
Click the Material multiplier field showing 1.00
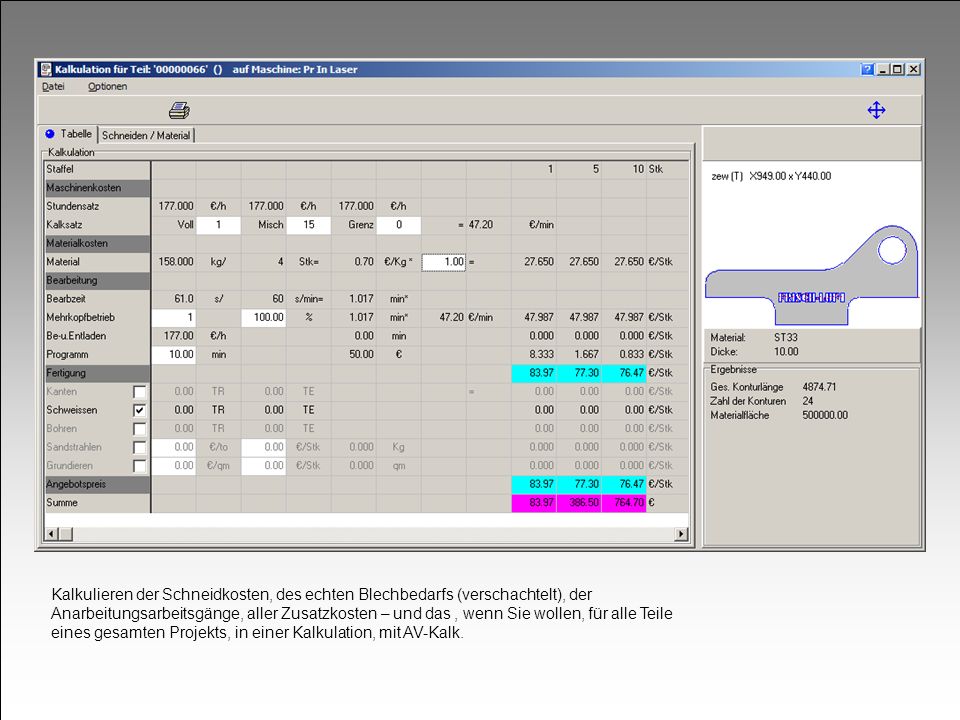pyautogui.click(x=444, y=262)
